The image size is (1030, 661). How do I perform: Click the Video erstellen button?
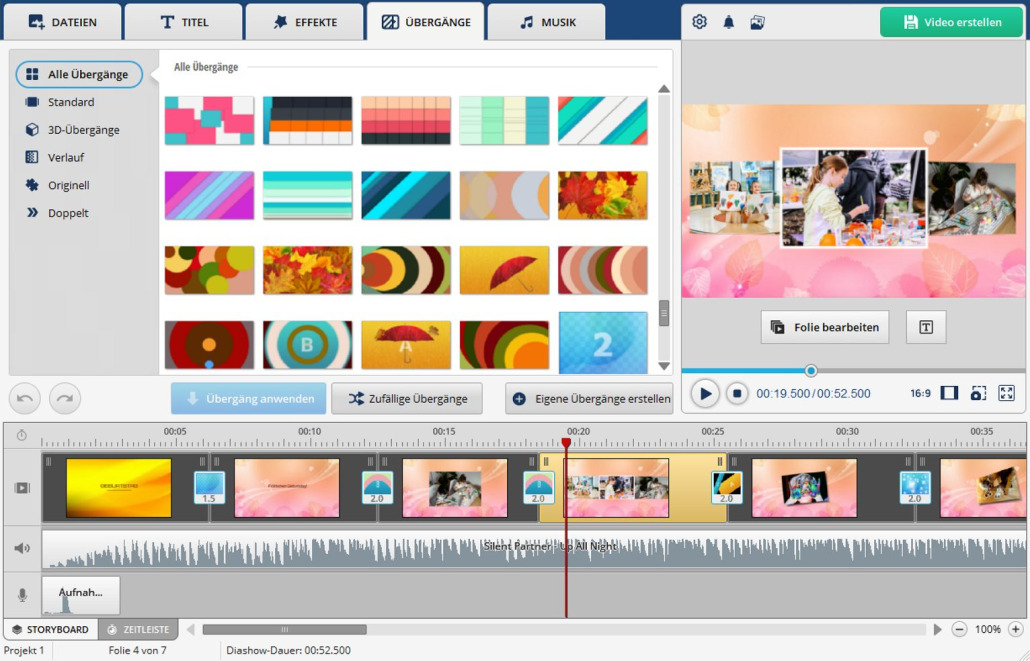(x=951, y=22)
